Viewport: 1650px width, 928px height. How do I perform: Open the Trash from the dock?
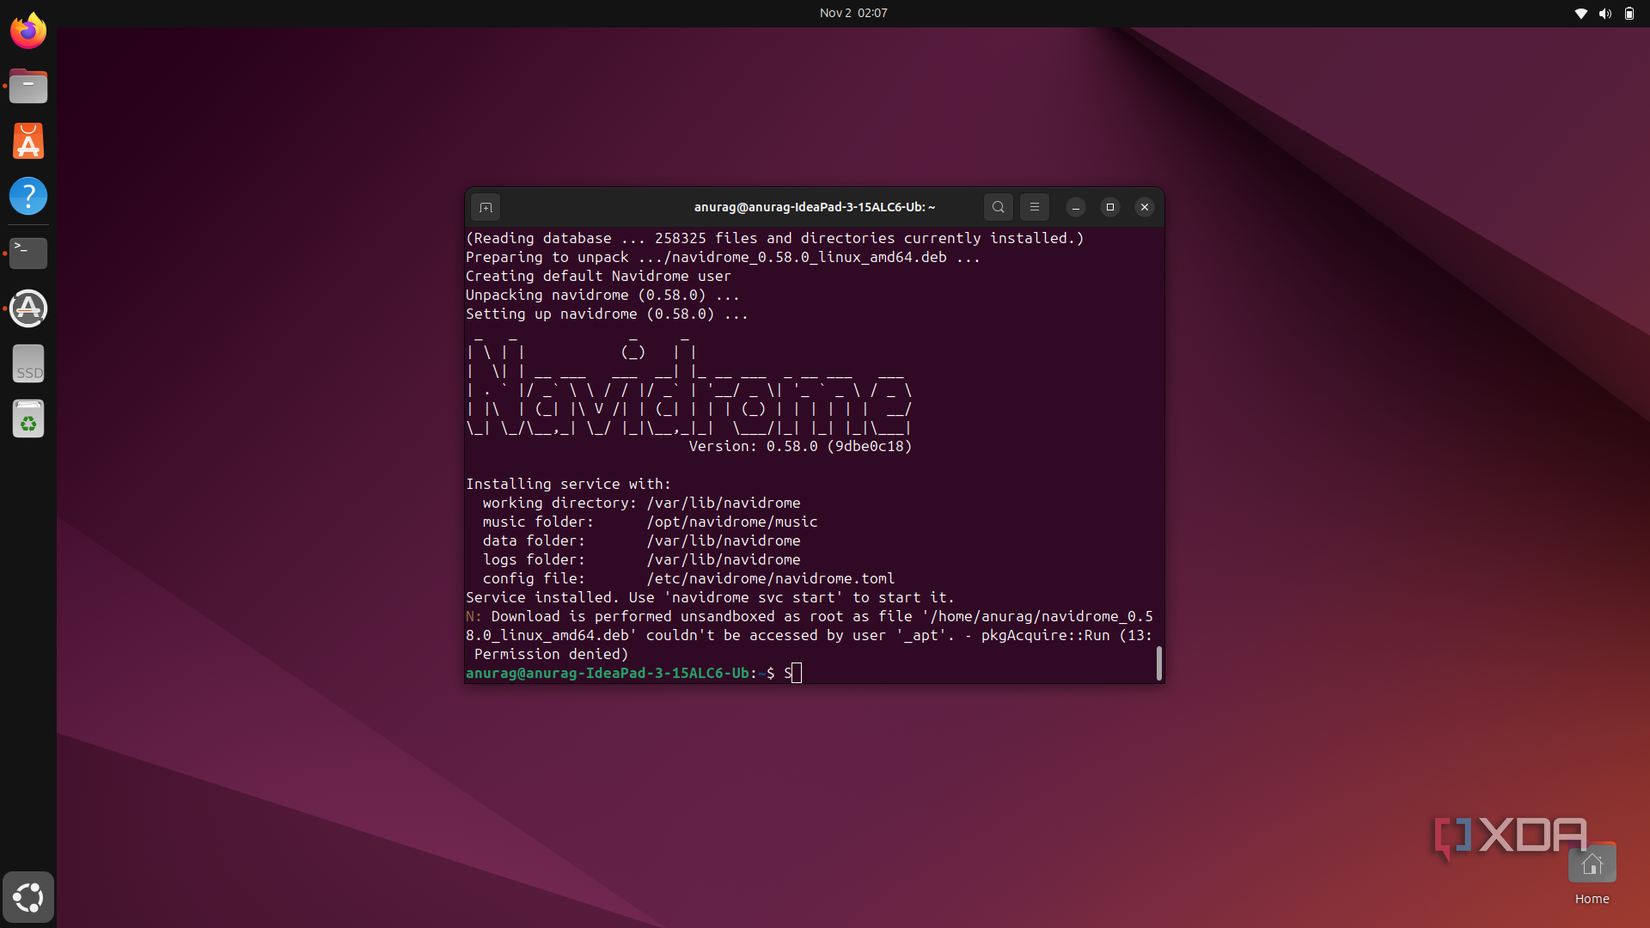coord(28,418)
